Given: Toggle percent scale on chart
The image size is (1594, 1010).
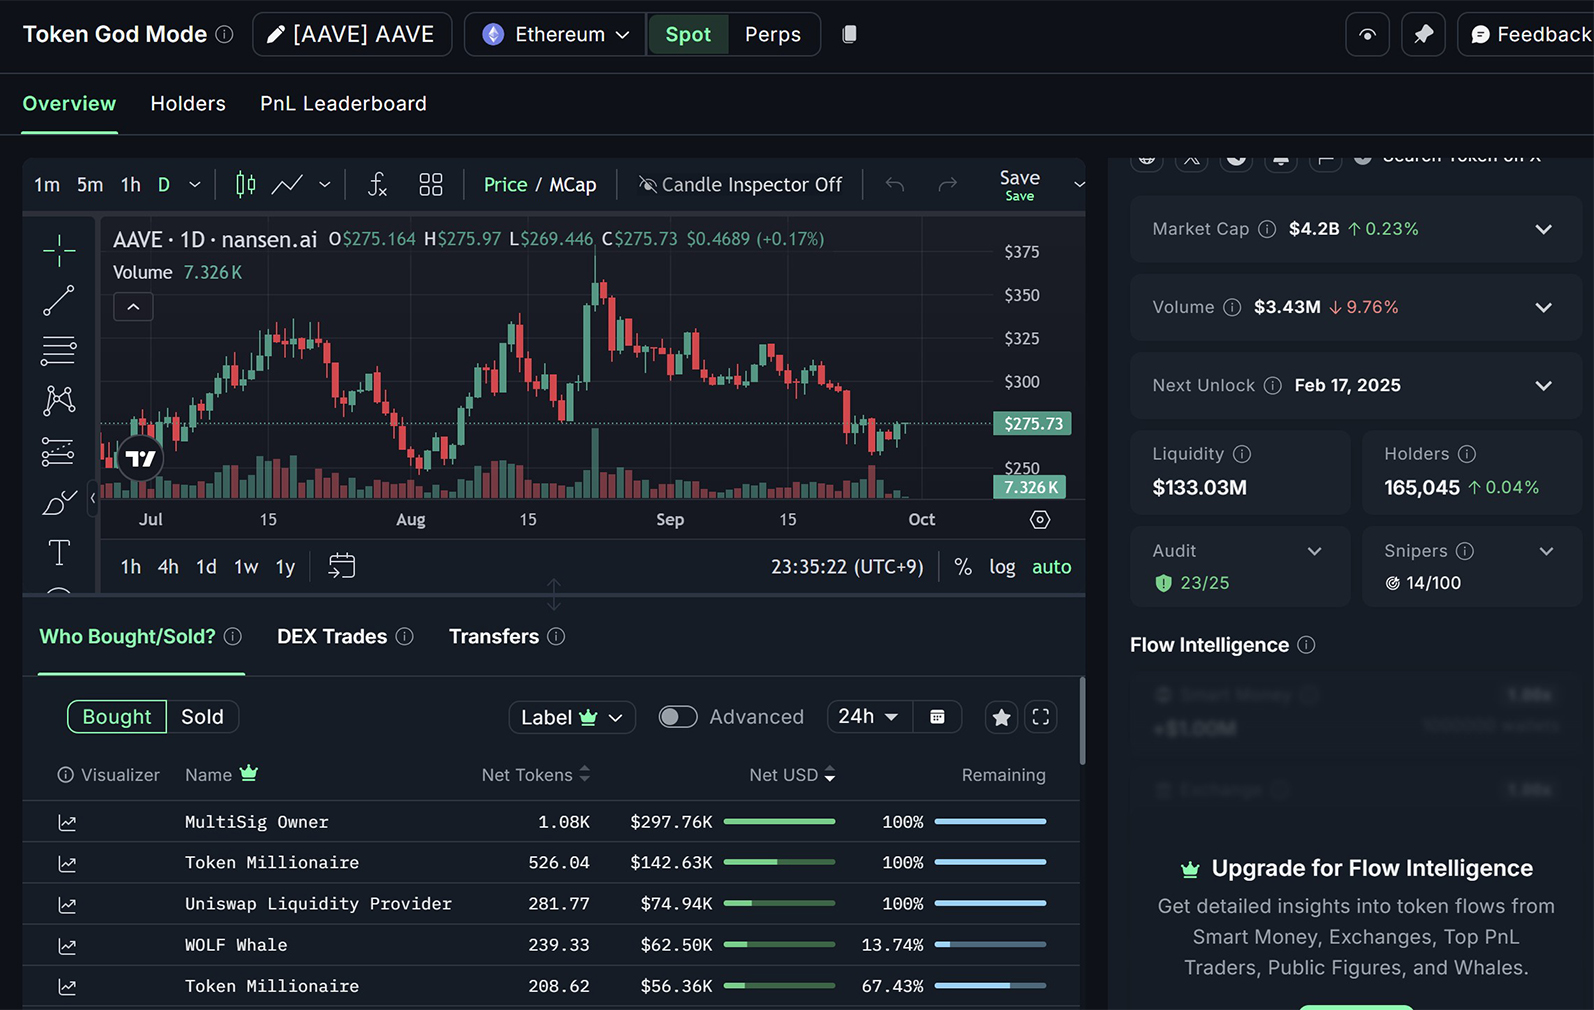Looking at the screenshot, I should [x=963, y=567].
